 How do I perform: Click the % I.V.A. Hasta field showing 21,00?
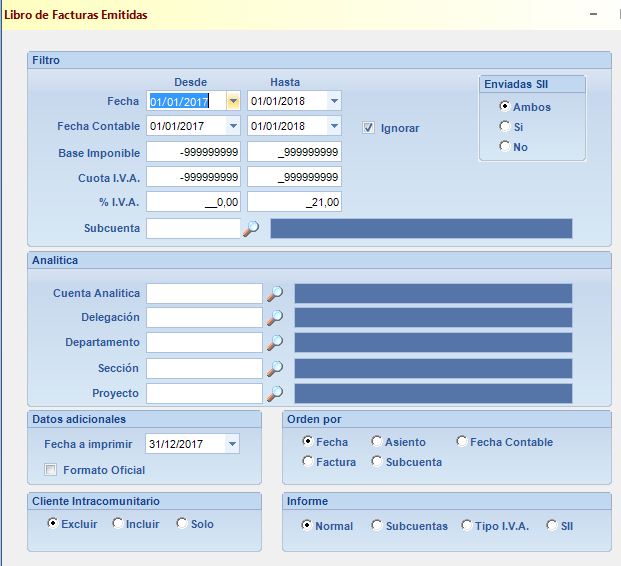[x=294, y=202]
